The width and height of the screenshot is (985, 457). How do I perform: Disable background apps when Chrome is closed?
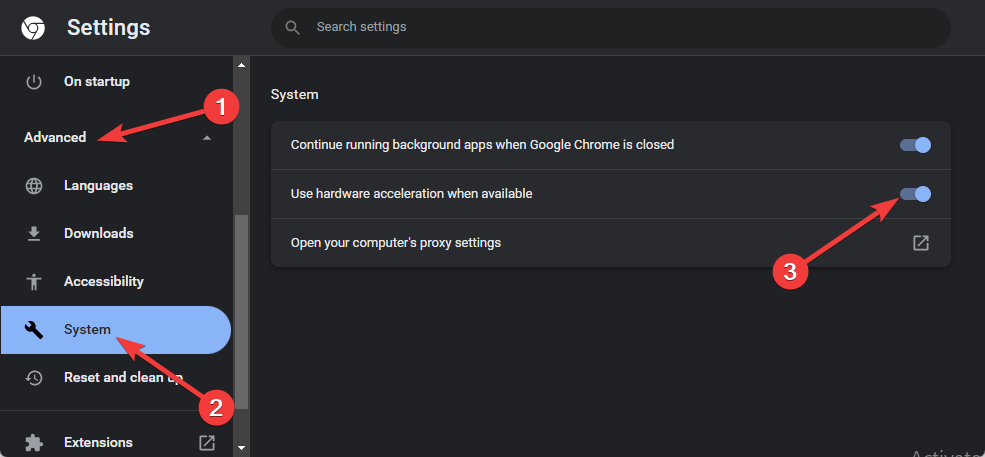[915, 145]
